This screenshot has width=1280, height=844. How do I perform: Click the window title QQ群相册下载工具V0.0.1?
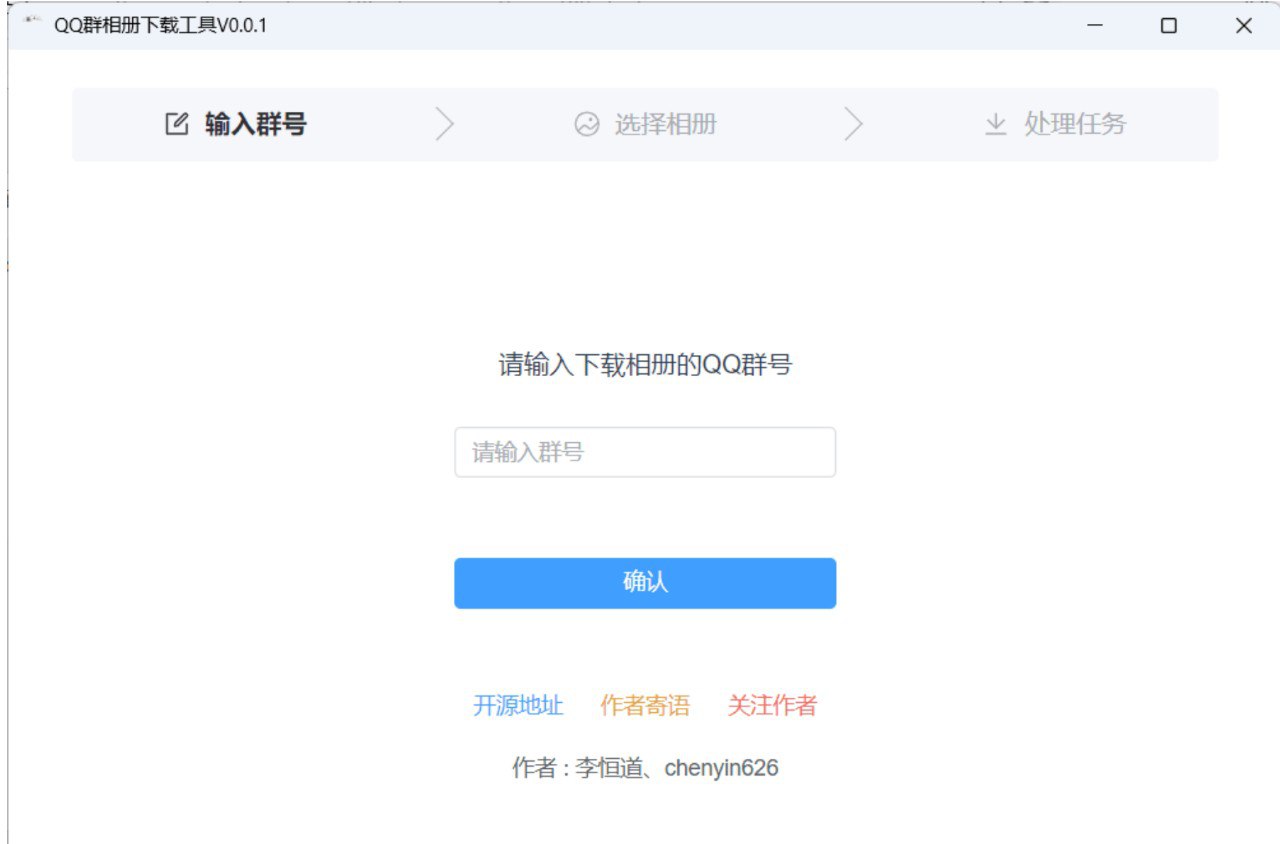pyautogui.click(x=161, y=25)
